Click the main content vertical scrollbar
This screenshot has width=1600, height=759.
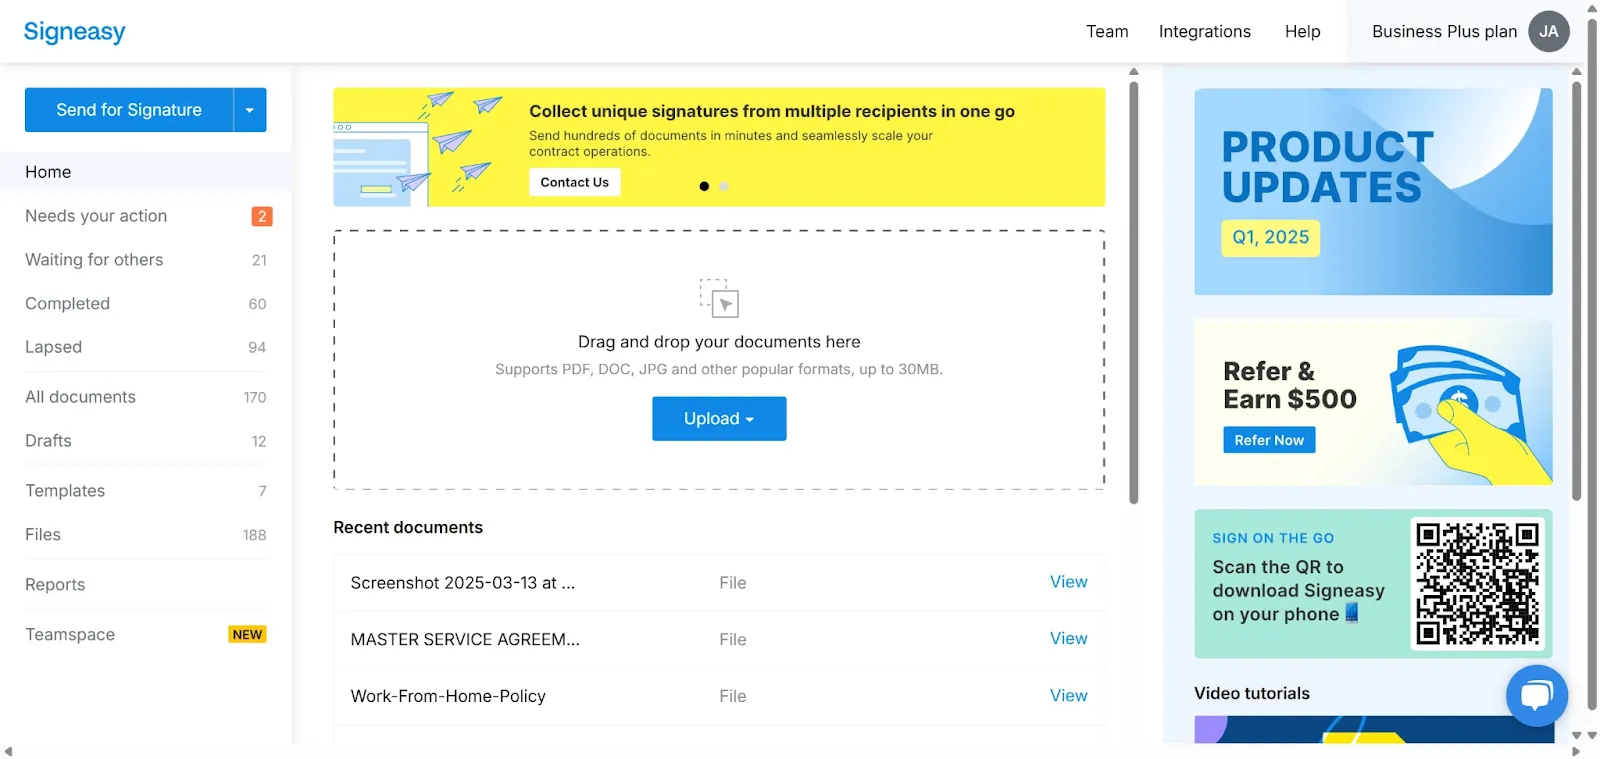(1133, 292)
